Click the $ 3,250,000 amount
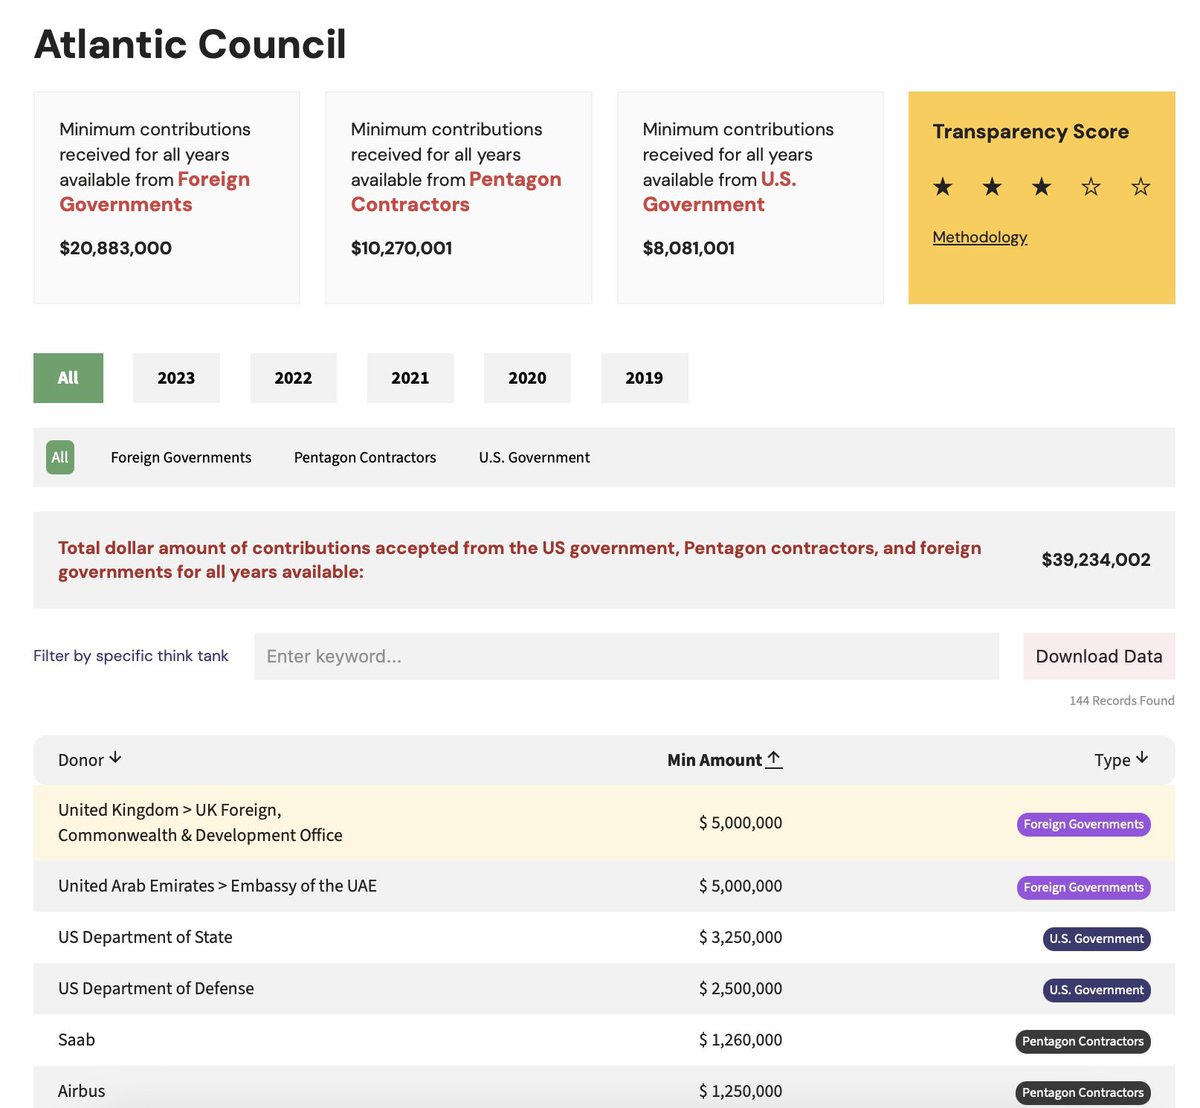 point(740,937)
